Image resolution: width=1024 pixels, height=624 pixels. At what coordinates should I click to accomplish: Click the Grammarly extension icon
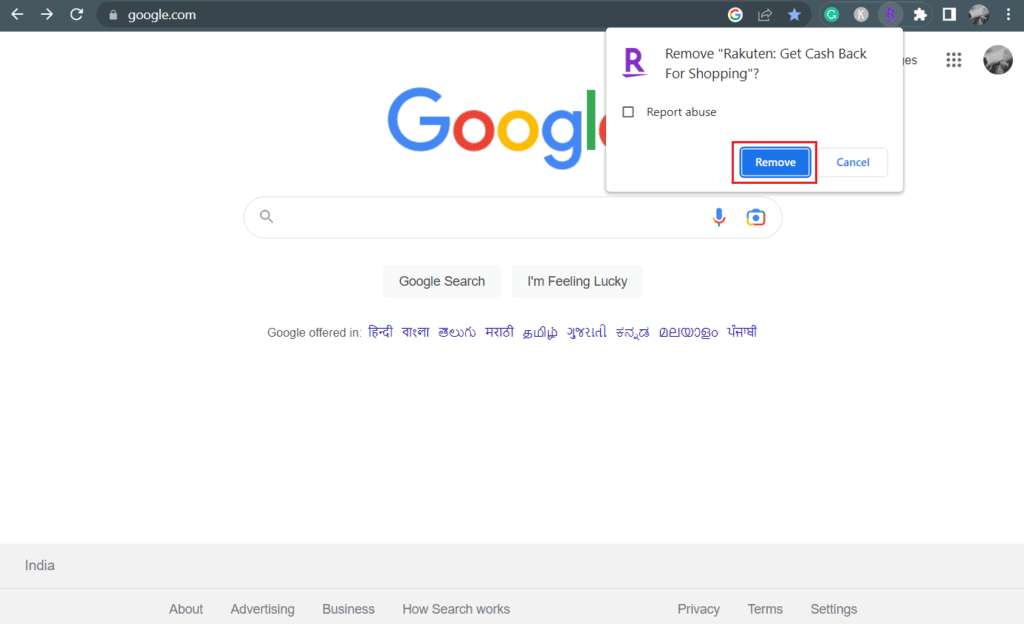(831, 15)
